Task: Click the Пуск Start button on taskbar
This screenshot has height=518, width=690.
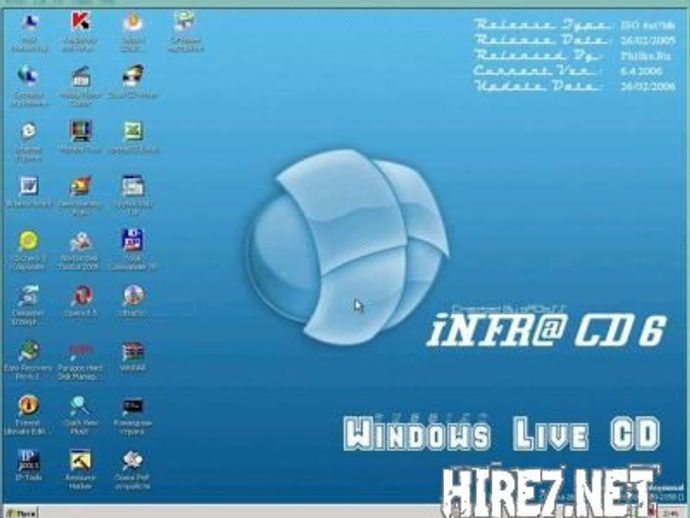Action: click(21, 513)
